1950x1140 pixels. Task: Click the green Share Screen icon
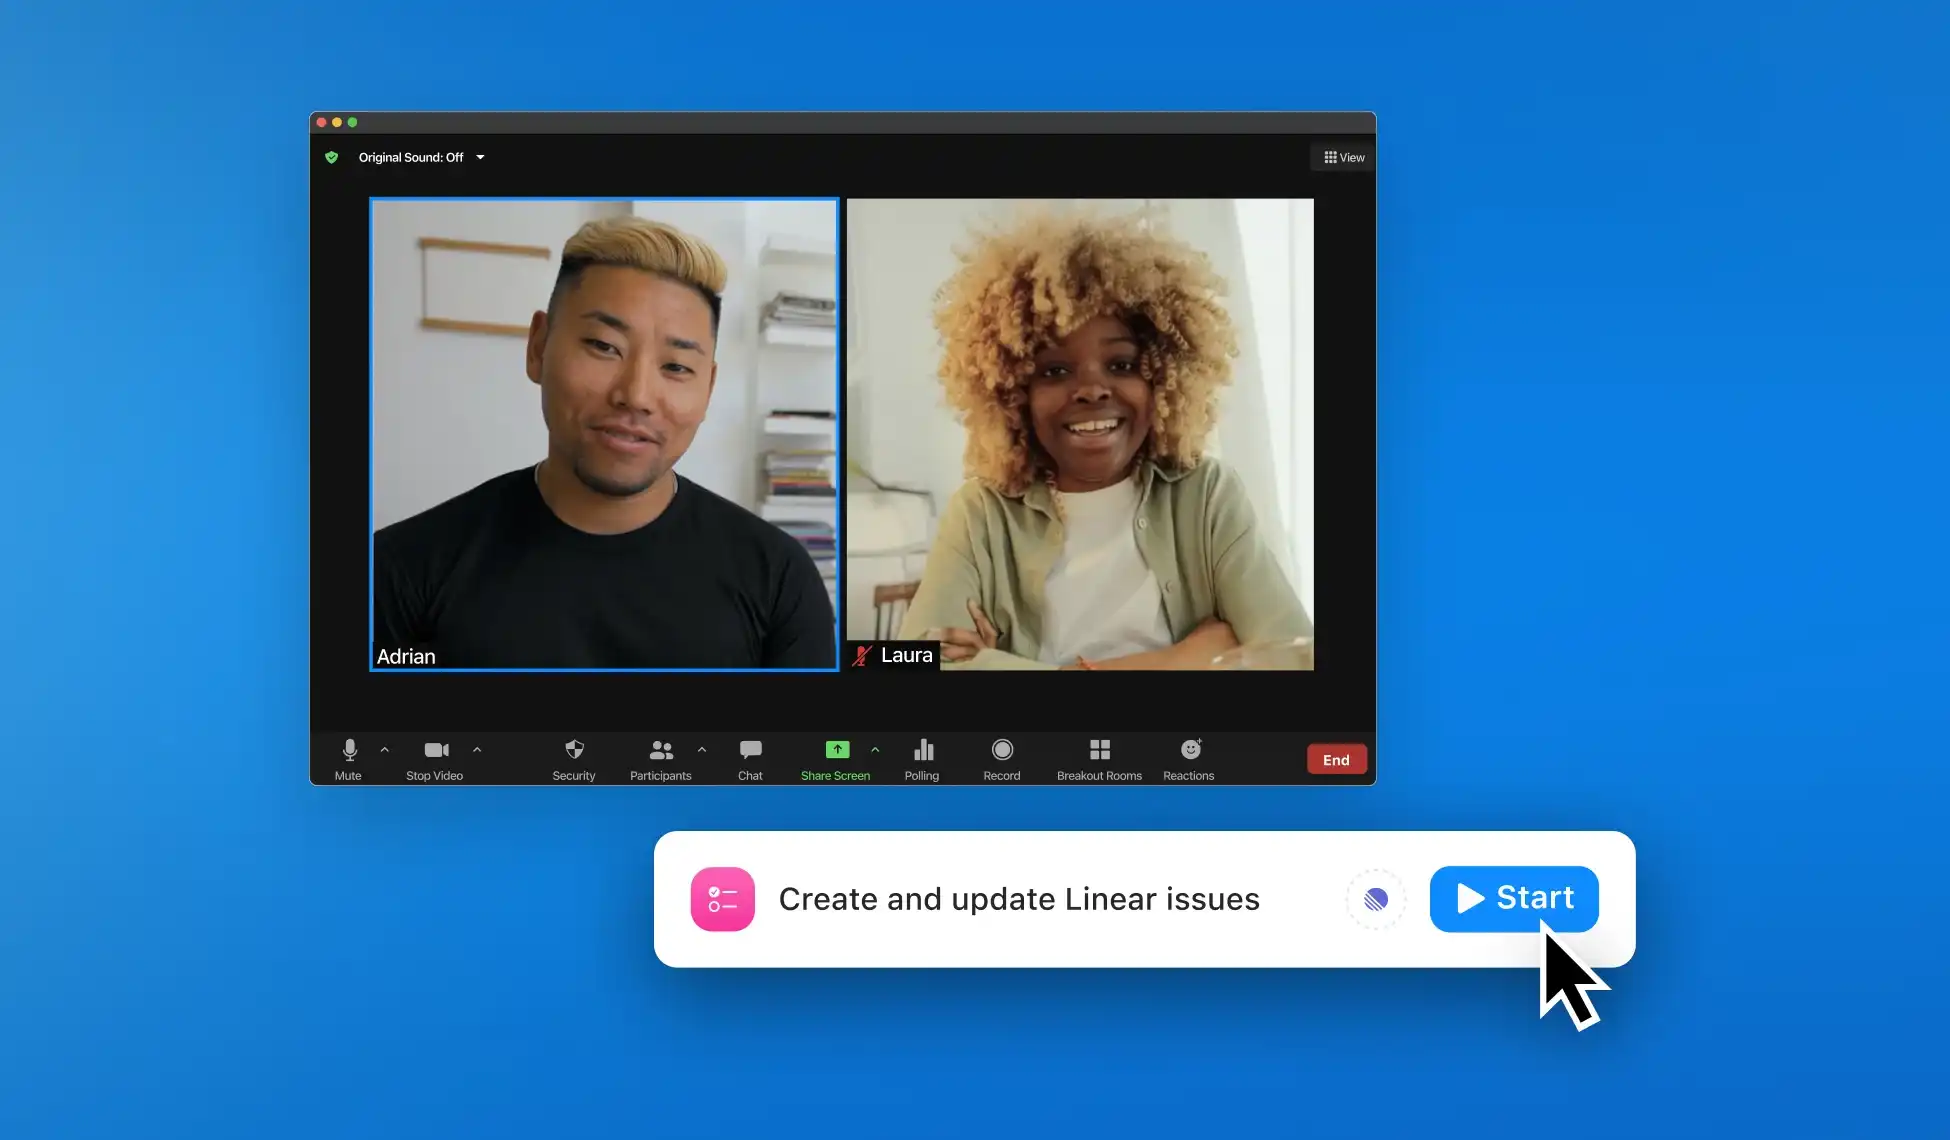click(x=837, y=750)
